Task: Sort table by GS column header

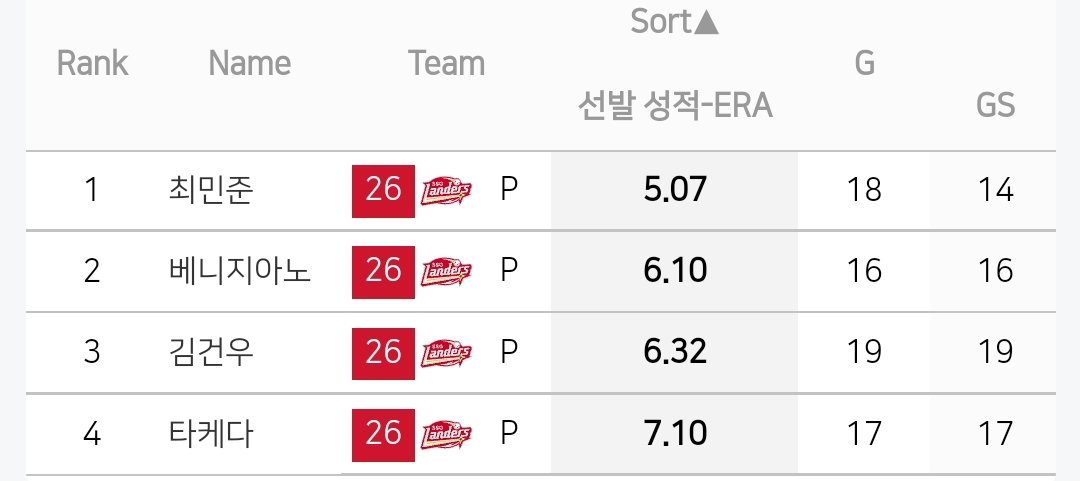Action: tap(995, 105)
